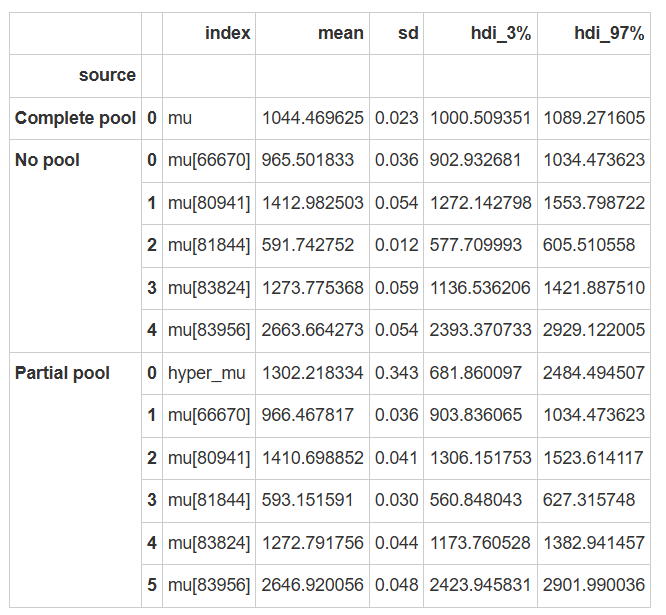Click the 'index' column header
The width and height of the screenshot is (666, 615).
(227, 33)
